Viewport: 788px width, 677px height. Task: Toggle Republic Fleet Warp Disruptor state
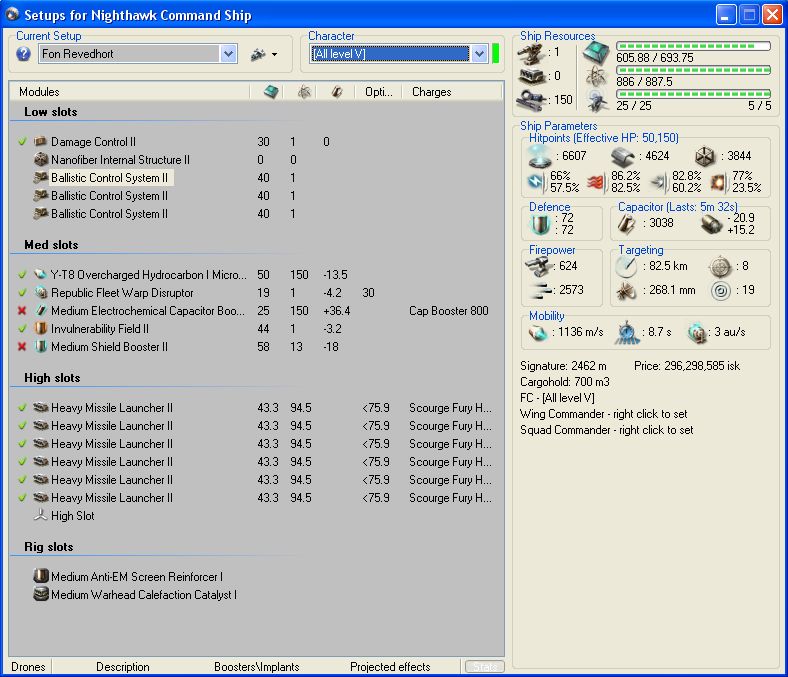[22, 293]
